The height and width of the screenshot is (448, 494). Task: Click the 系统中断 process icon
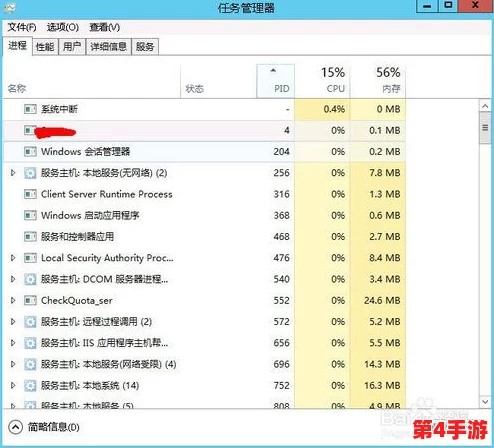[x=30, y=109]
